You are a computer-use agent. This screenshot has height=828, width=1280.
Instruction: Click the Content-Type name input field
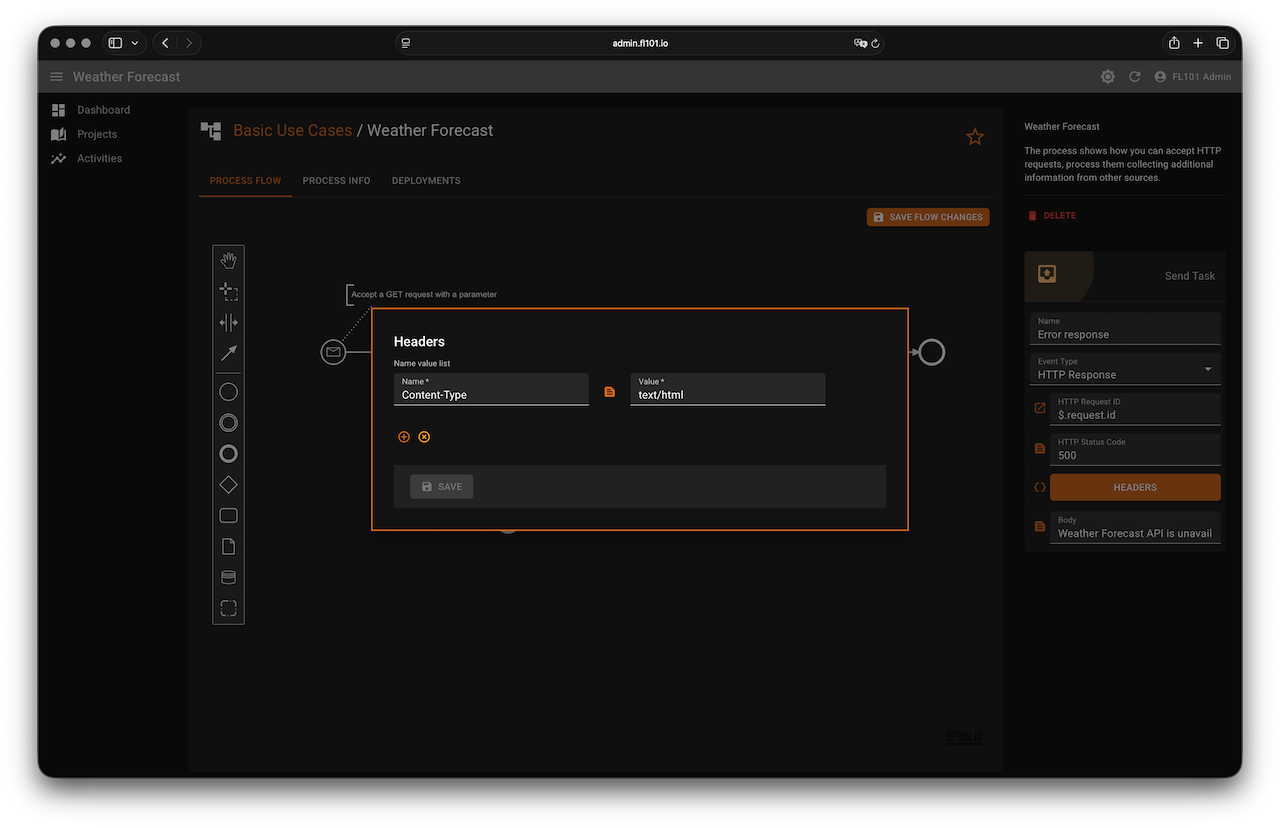coord(491,394)
